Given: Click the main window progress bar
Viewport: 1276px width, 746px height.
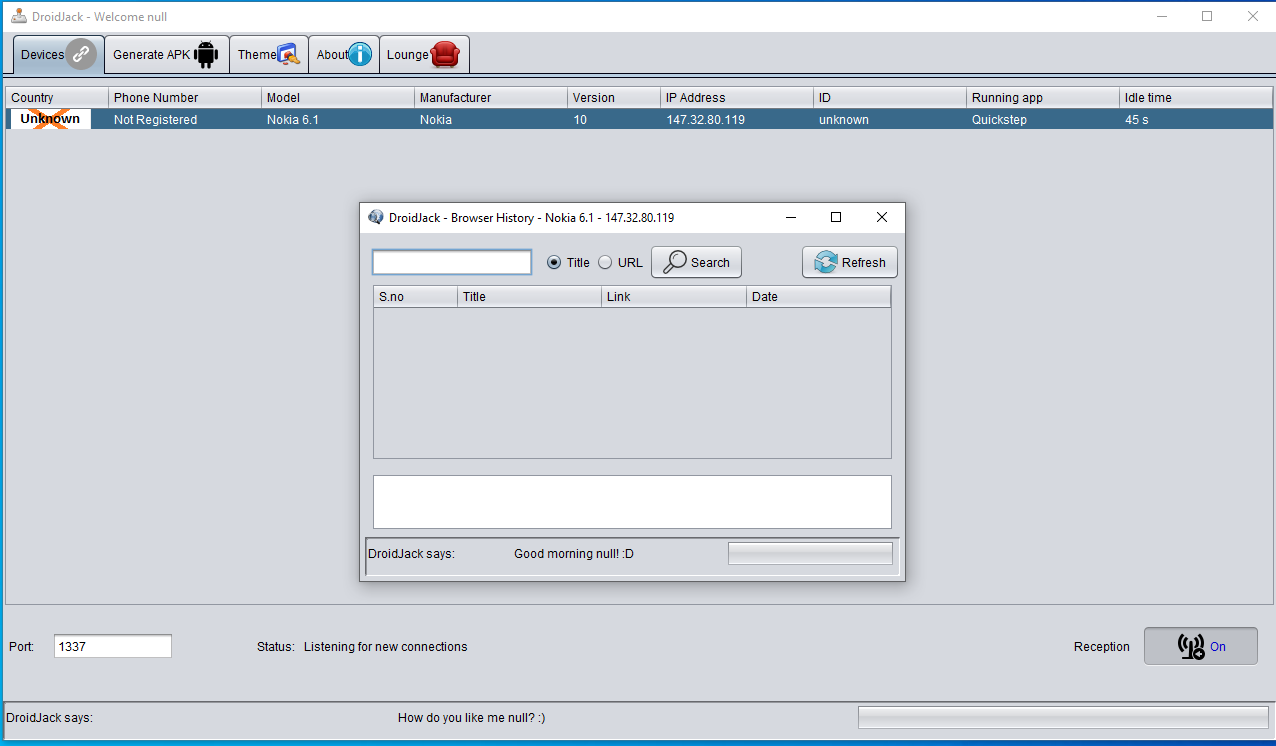Looking at the screenshot, I should coord(1063,718).
